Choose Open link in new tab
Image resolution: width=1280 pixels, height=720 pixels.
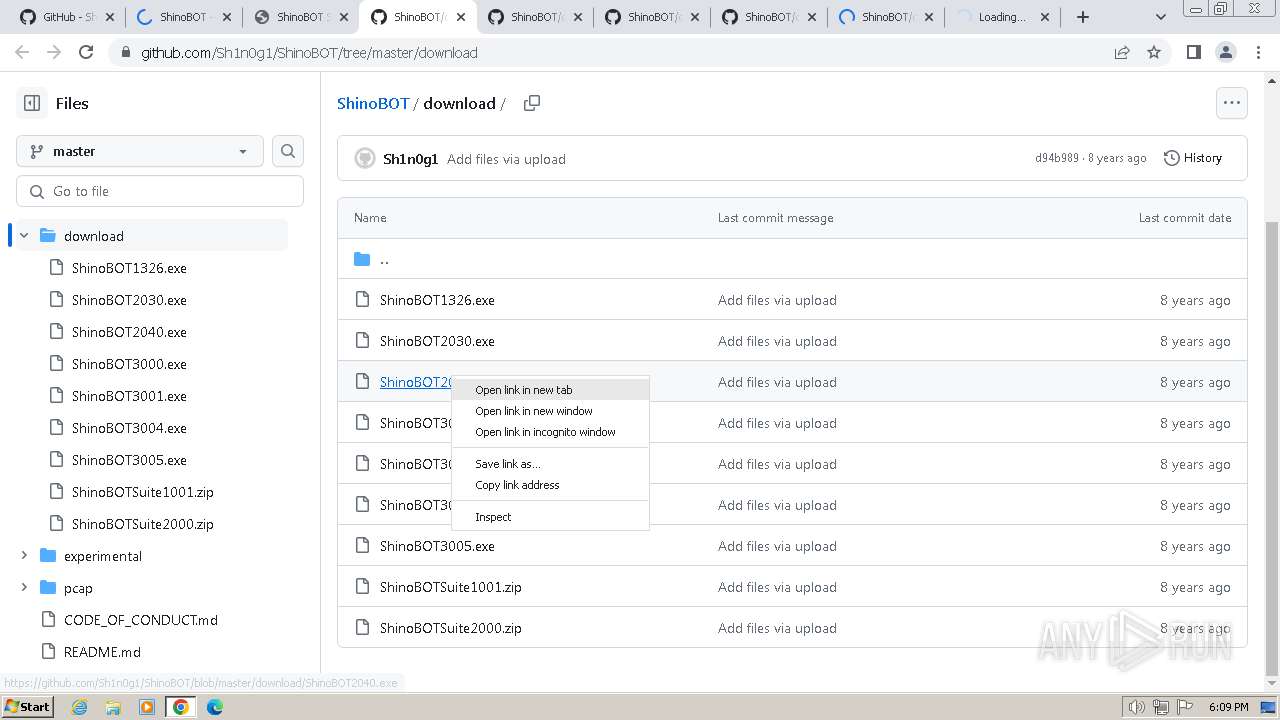pyautogui.click(x=550, y=390)
